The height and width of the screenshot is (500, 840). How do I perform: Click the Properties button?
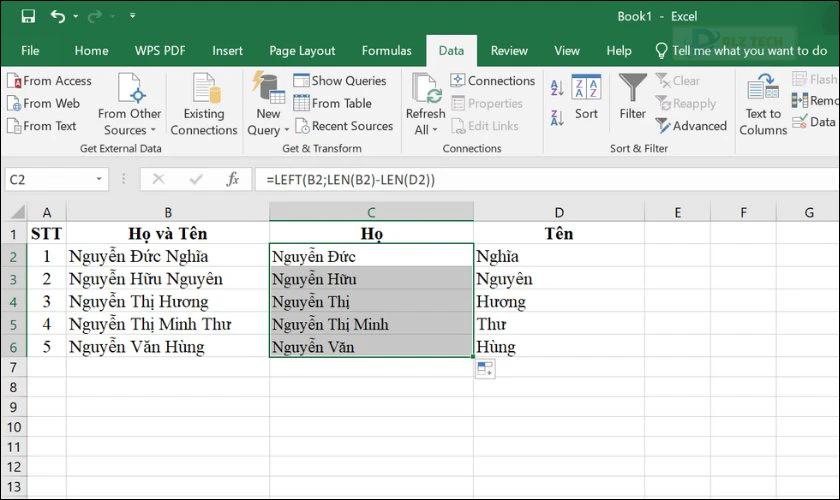point(487,103)
